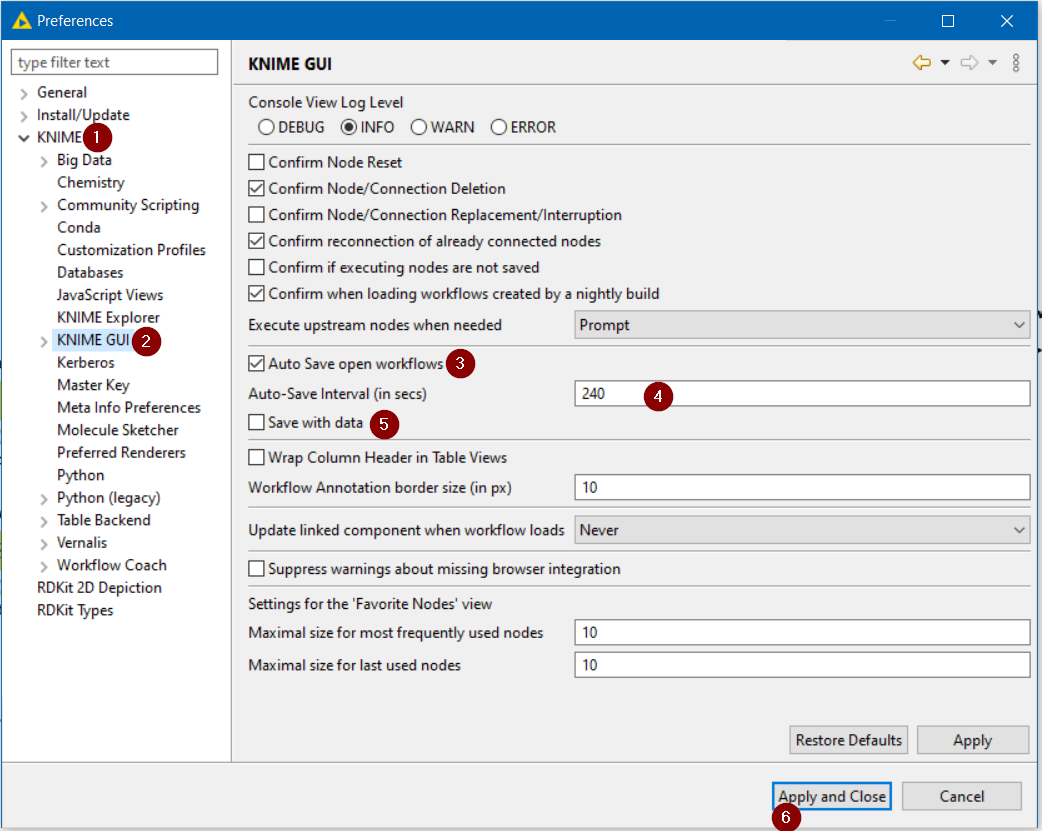This screenshot has width=1042, height=831.
Task: Click most frequently used nodes size field
Action: 802,632
